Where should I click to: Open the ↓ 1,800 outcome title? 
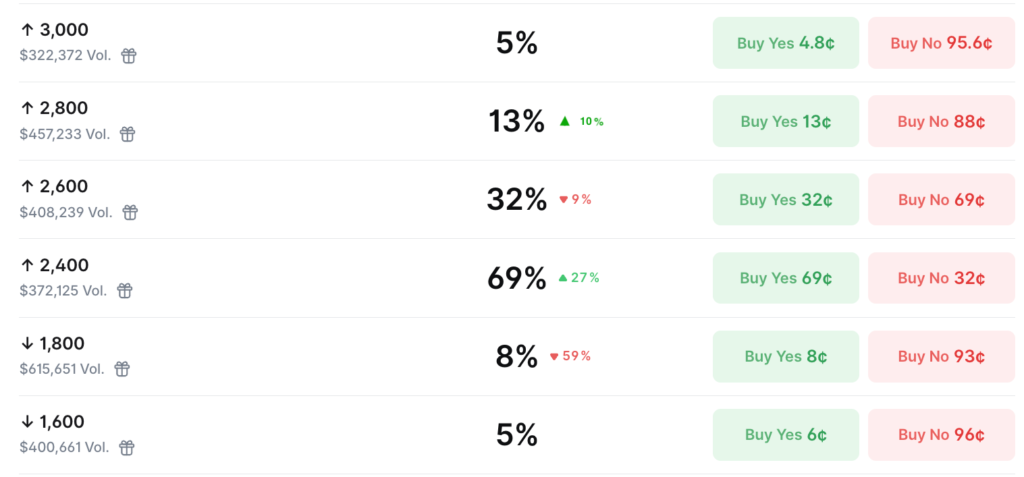[54, 343]
